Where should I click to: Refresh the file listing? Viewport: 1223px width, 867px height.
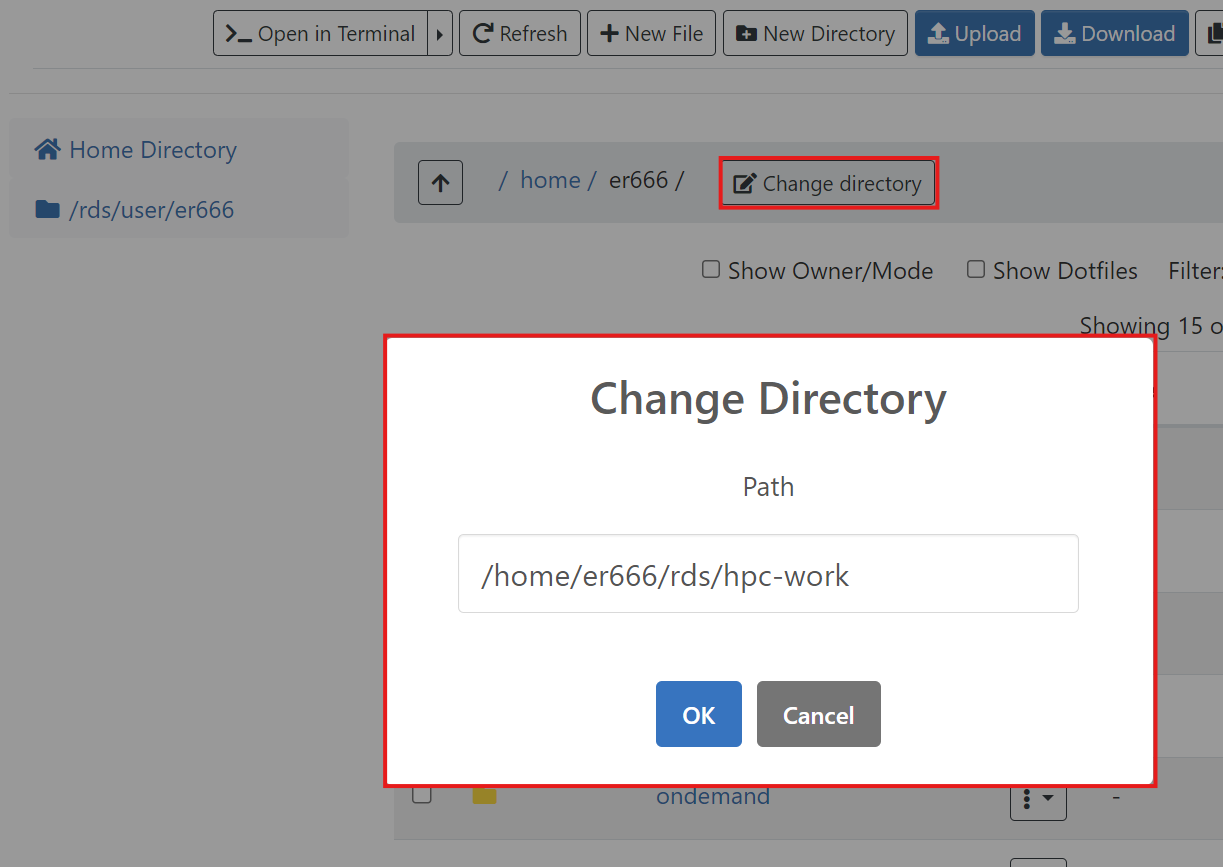coord(520,34)
